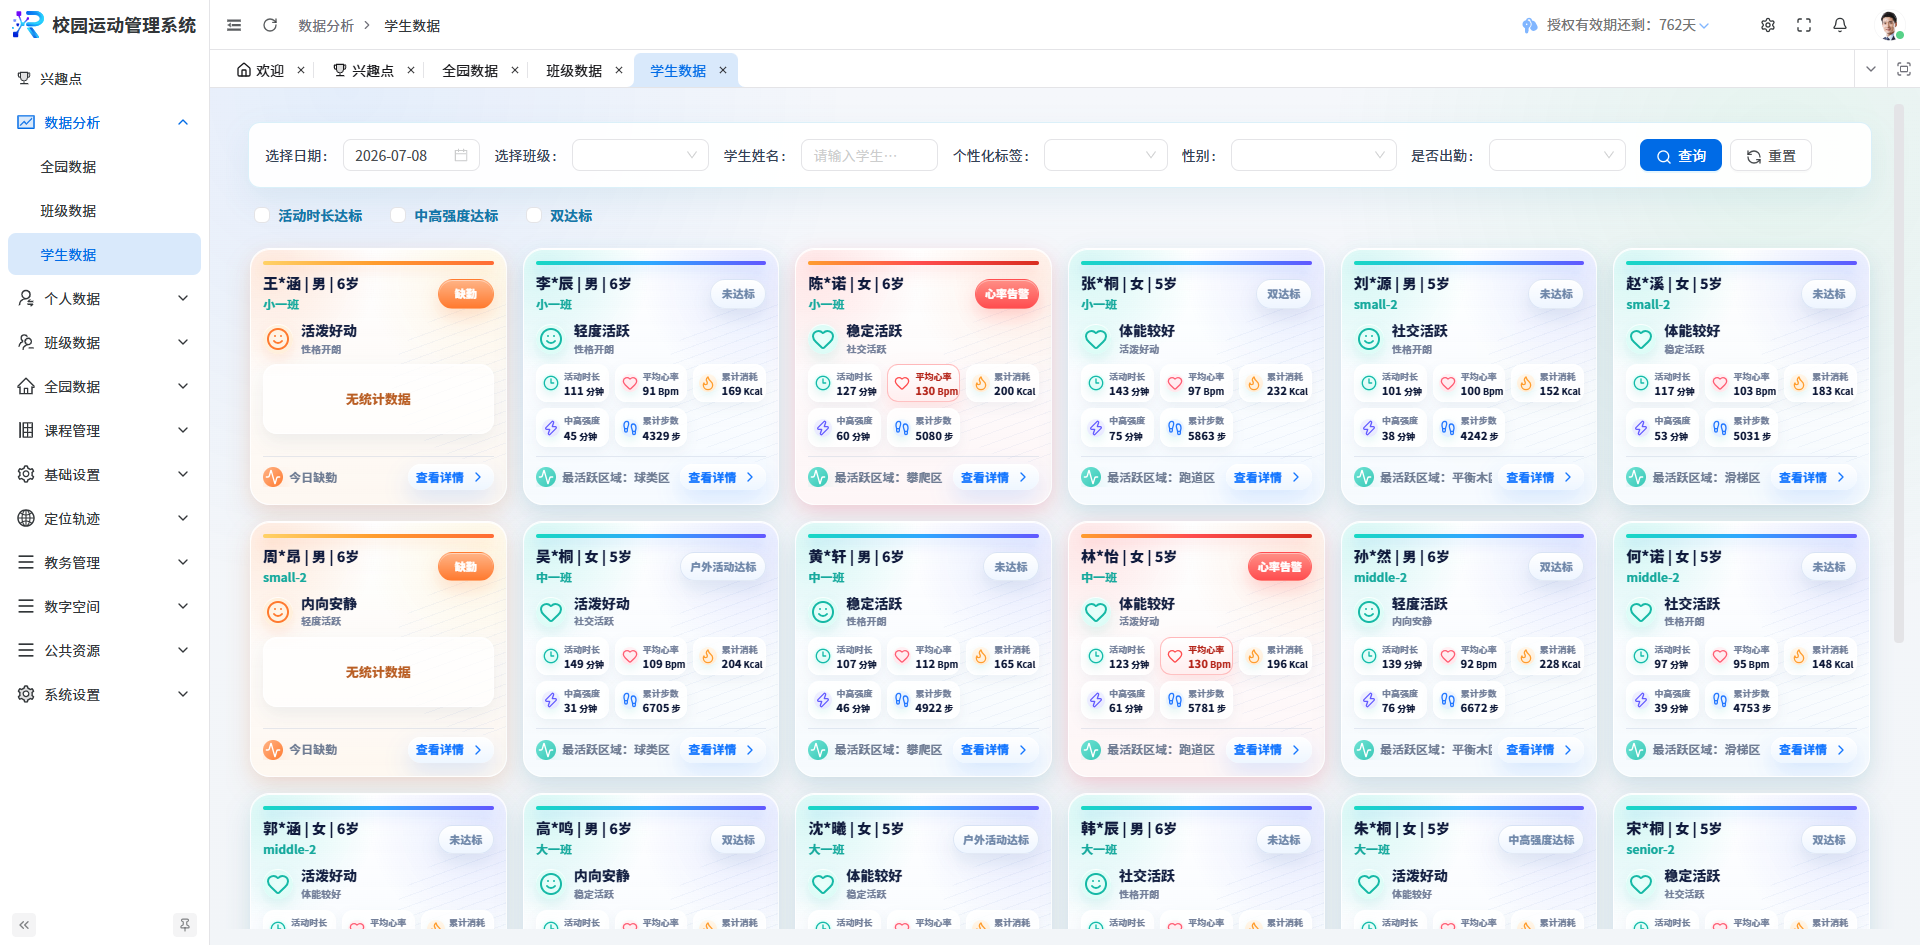This screenshot has width=1920, height=945.
Task: Open the 数字空间 sidebar menu
Action: [x=104, y=606]
